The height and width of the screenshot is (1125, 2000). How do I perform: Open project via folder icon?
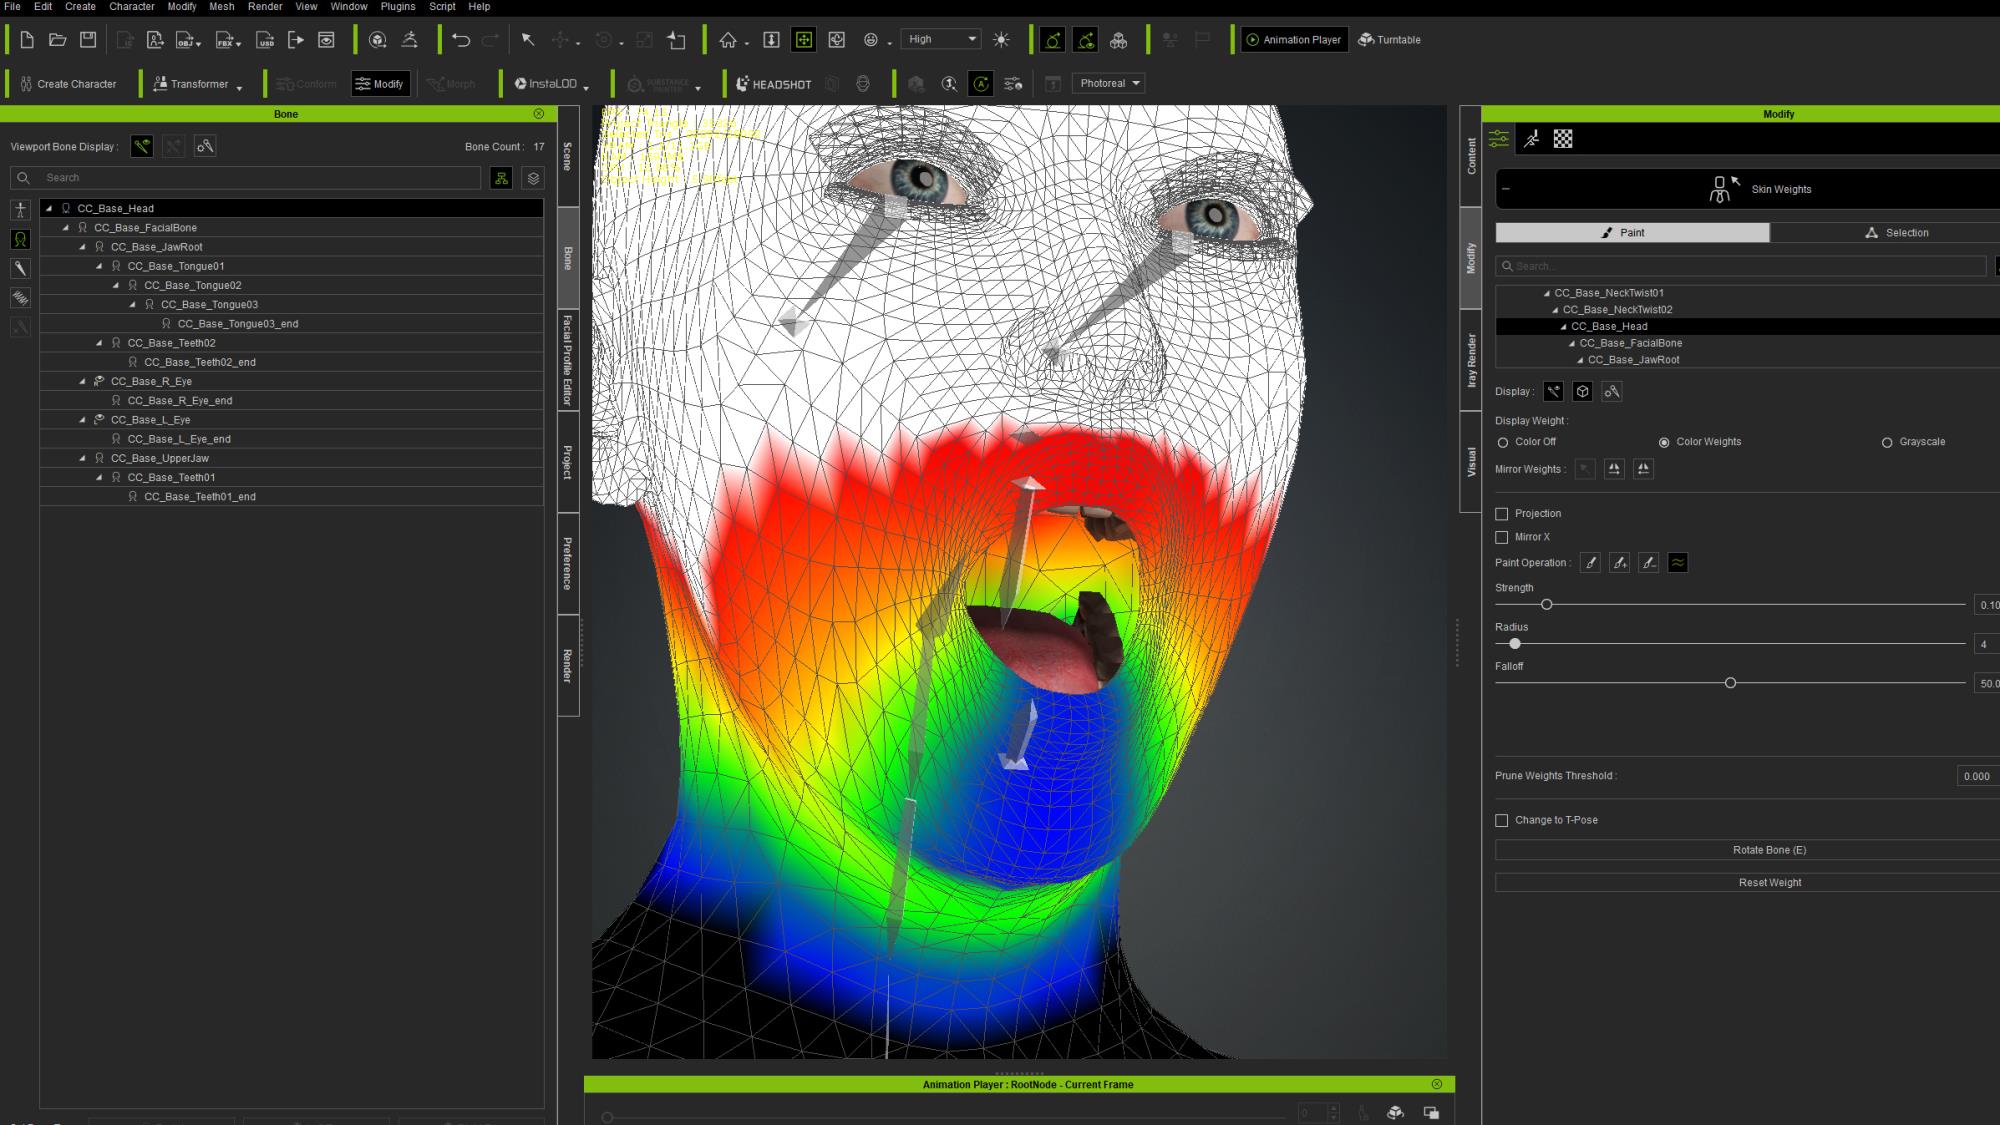pos(58,40)
